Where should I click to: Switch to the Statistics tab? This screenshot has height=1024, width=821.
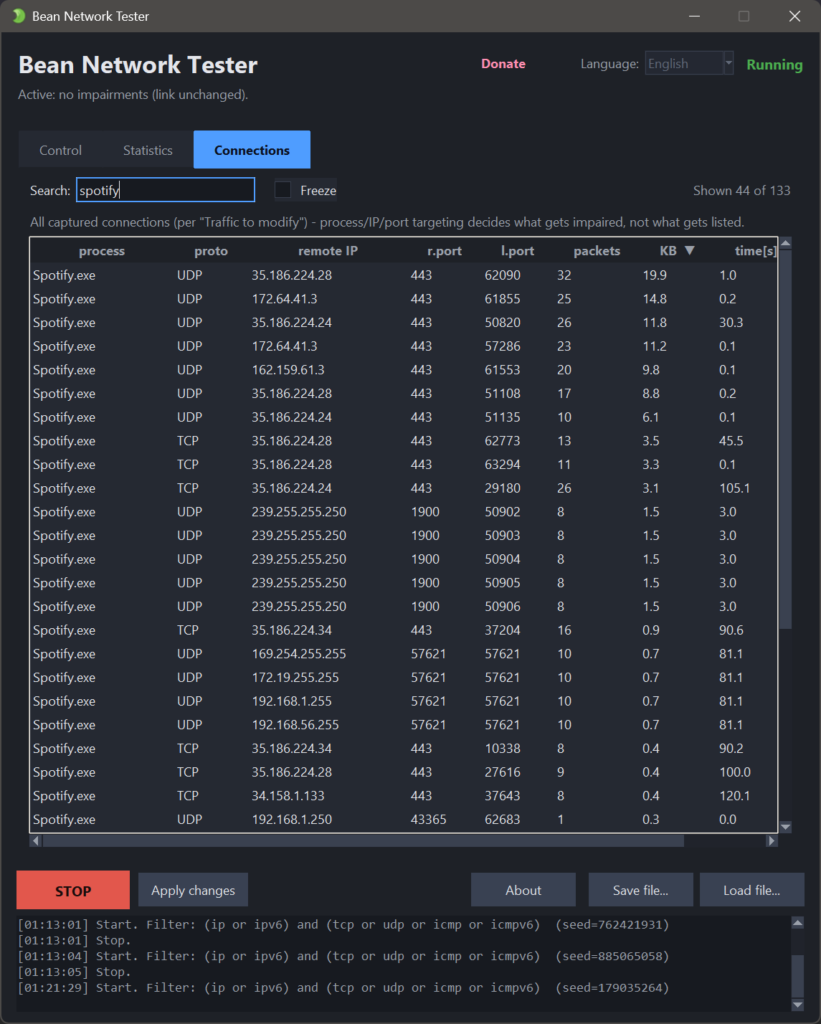148,150
